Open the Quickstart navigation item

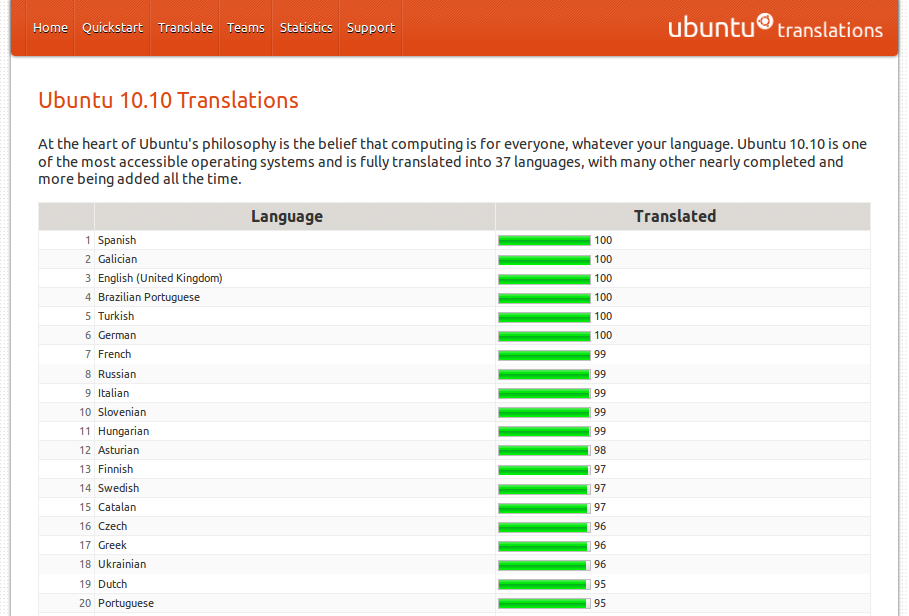(112, 28)
